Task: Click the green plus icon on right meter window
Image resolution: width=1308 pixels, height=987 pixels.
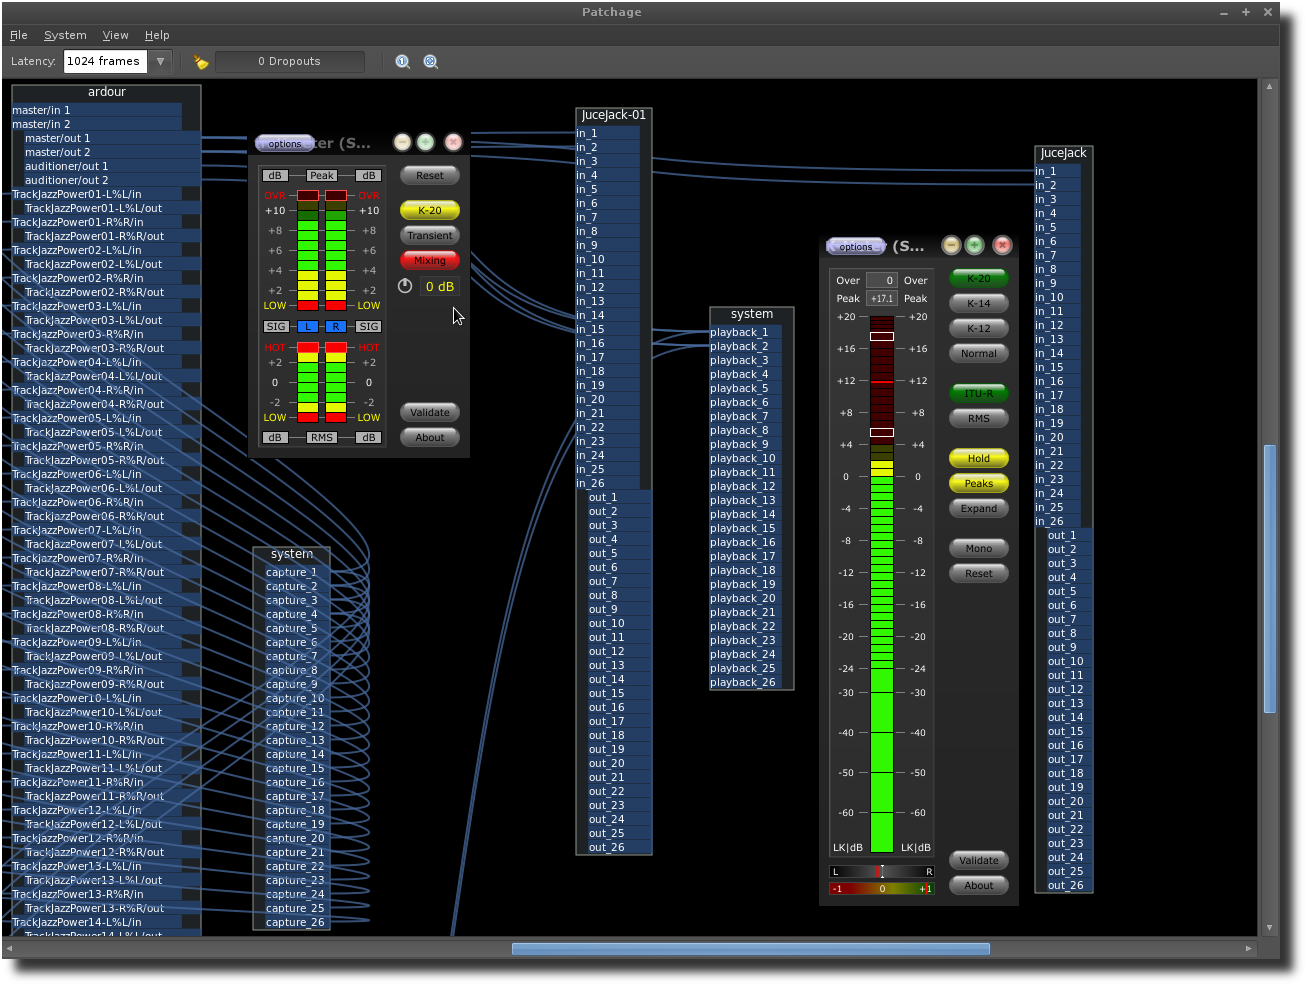Action: coord(975,245)
